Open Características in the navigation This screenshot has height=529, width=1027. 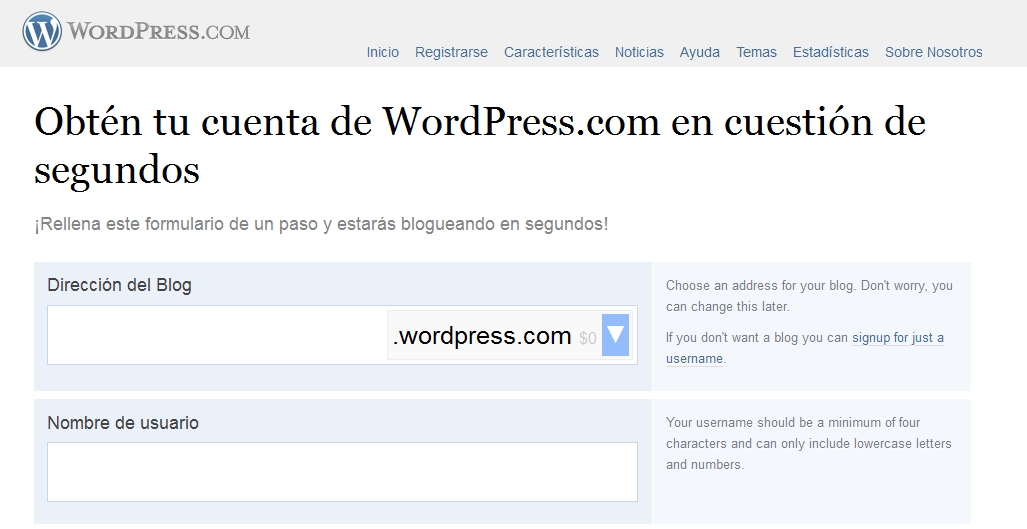point(551,52)
